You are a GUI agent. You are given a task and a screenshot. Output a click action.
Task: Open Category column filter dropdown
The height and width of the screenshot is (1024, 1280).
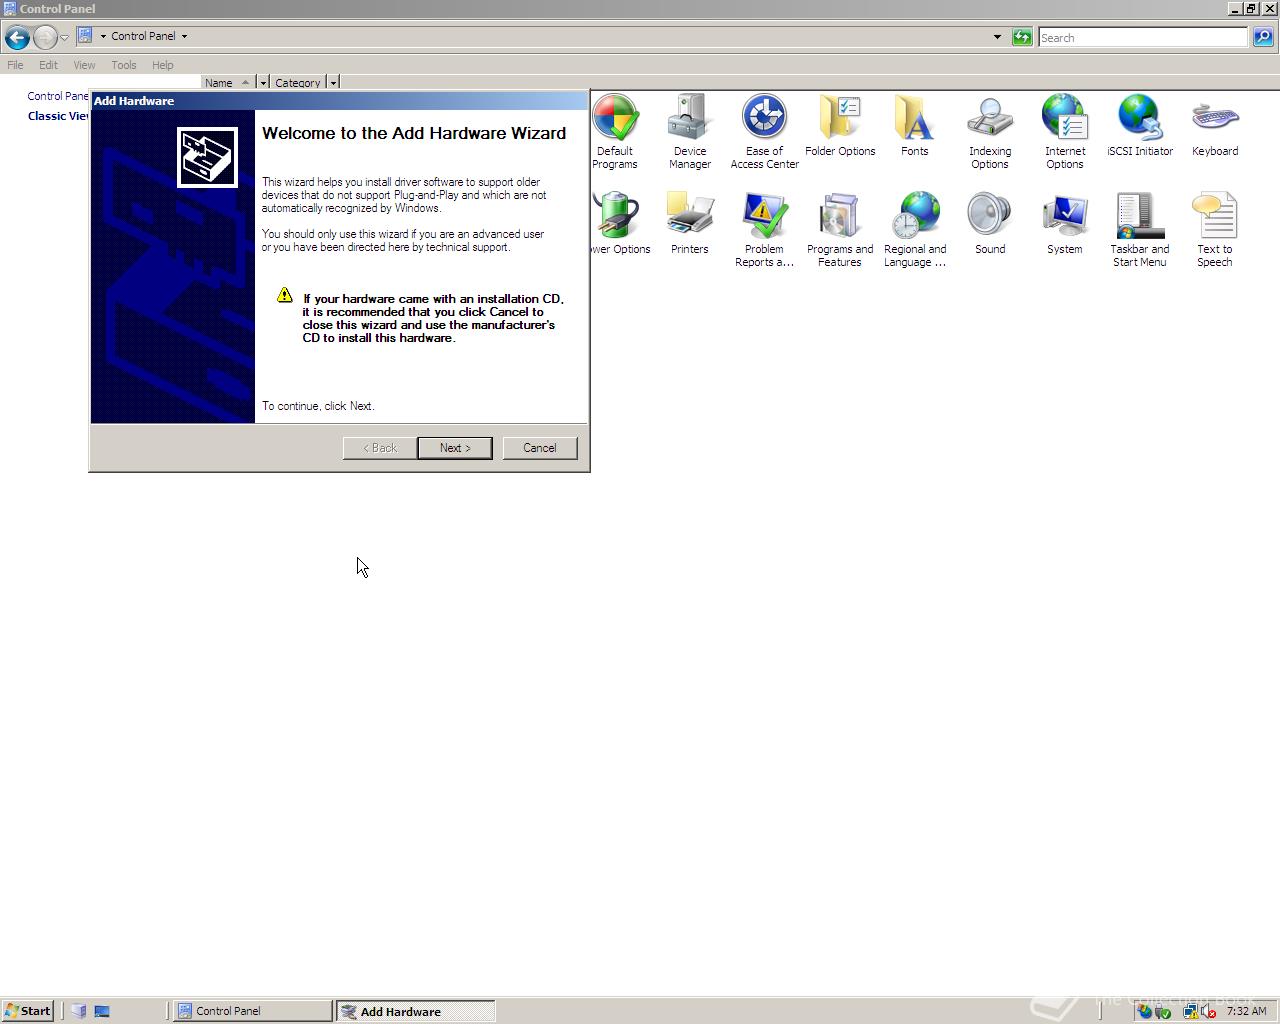333,83
